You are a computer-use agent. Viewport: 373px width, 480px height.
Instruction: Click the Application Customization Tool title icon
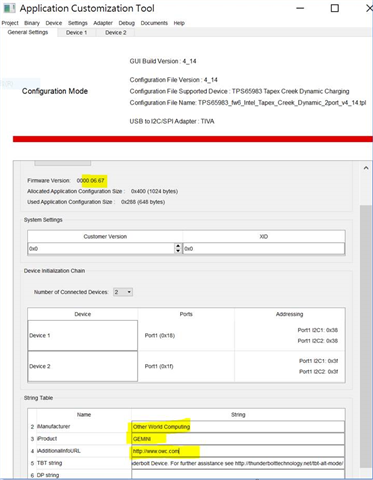coord(9,8)
